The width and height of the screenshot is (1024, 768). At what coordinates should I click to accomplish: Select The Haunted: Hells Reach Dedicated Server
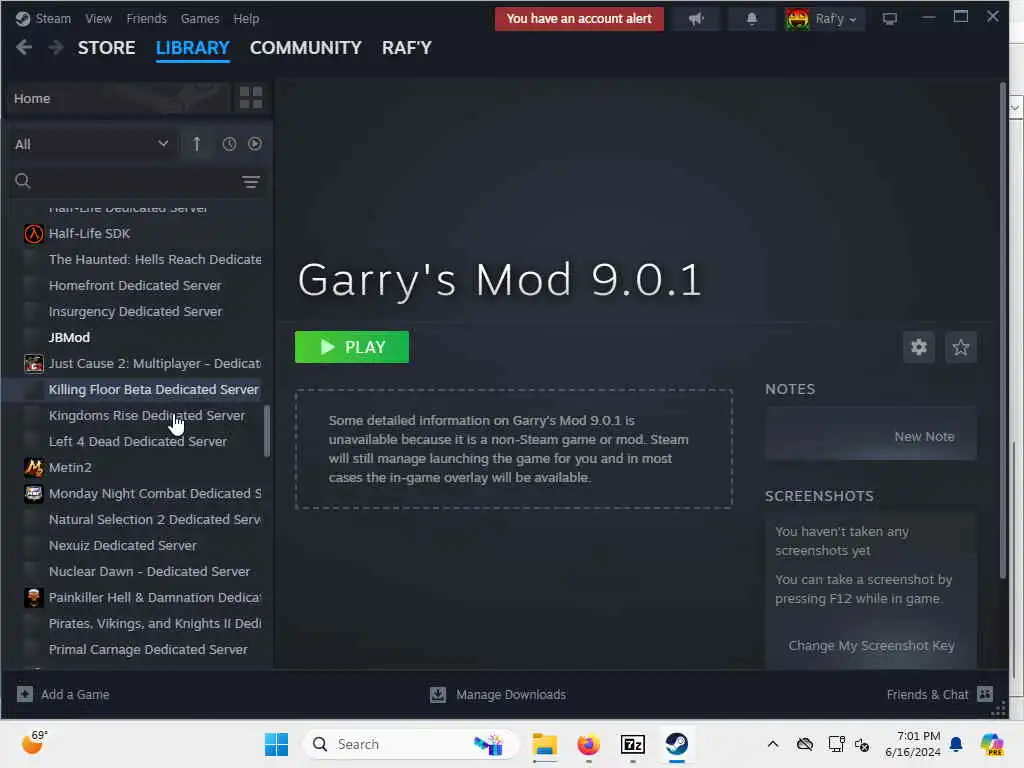point(155,259)
